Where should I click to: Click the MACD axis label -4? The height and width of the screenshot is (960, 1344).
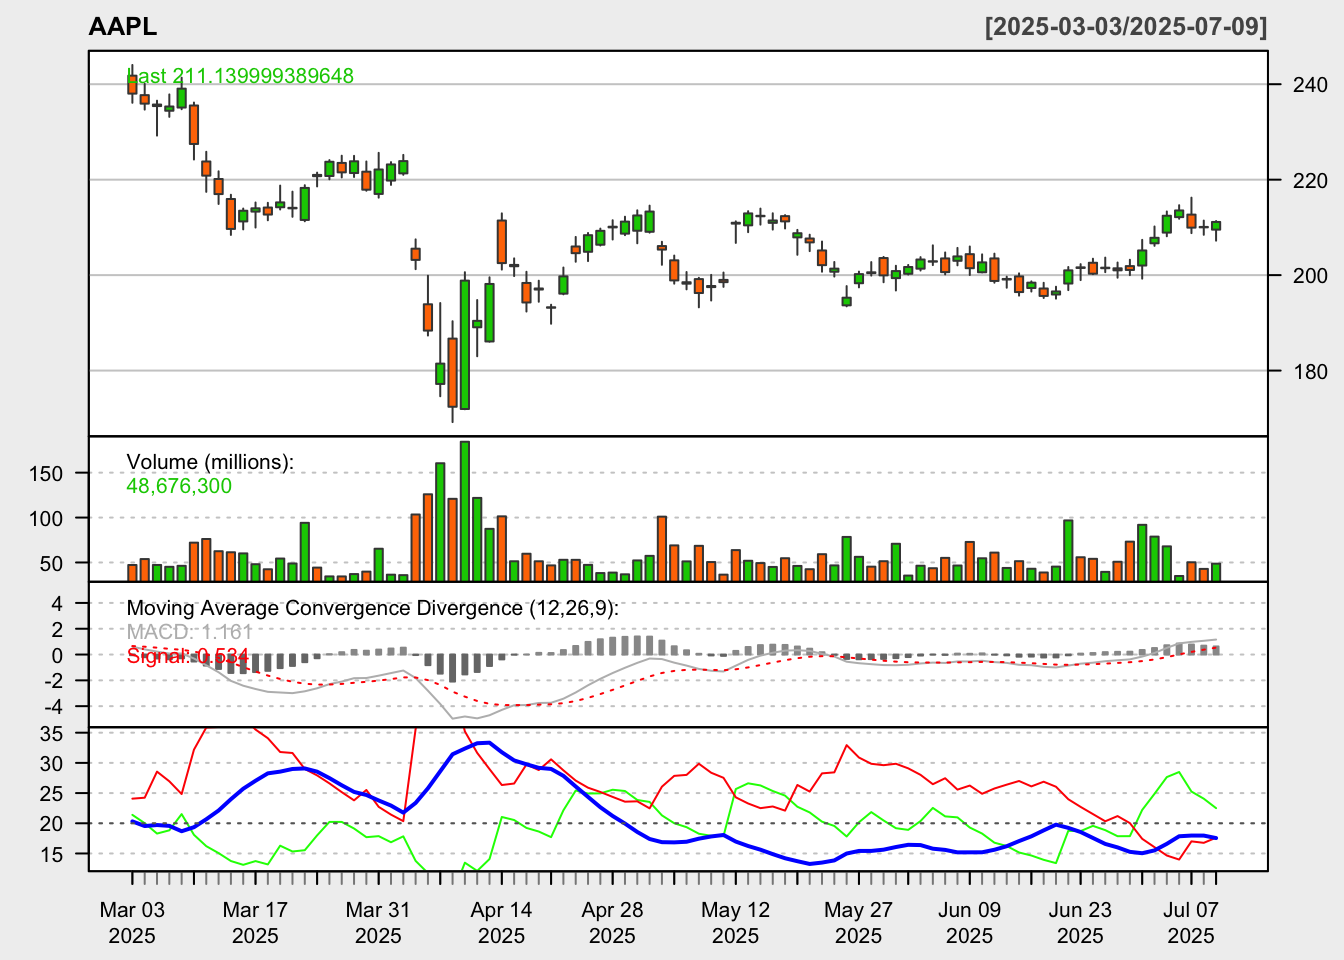tap(53, 707)
